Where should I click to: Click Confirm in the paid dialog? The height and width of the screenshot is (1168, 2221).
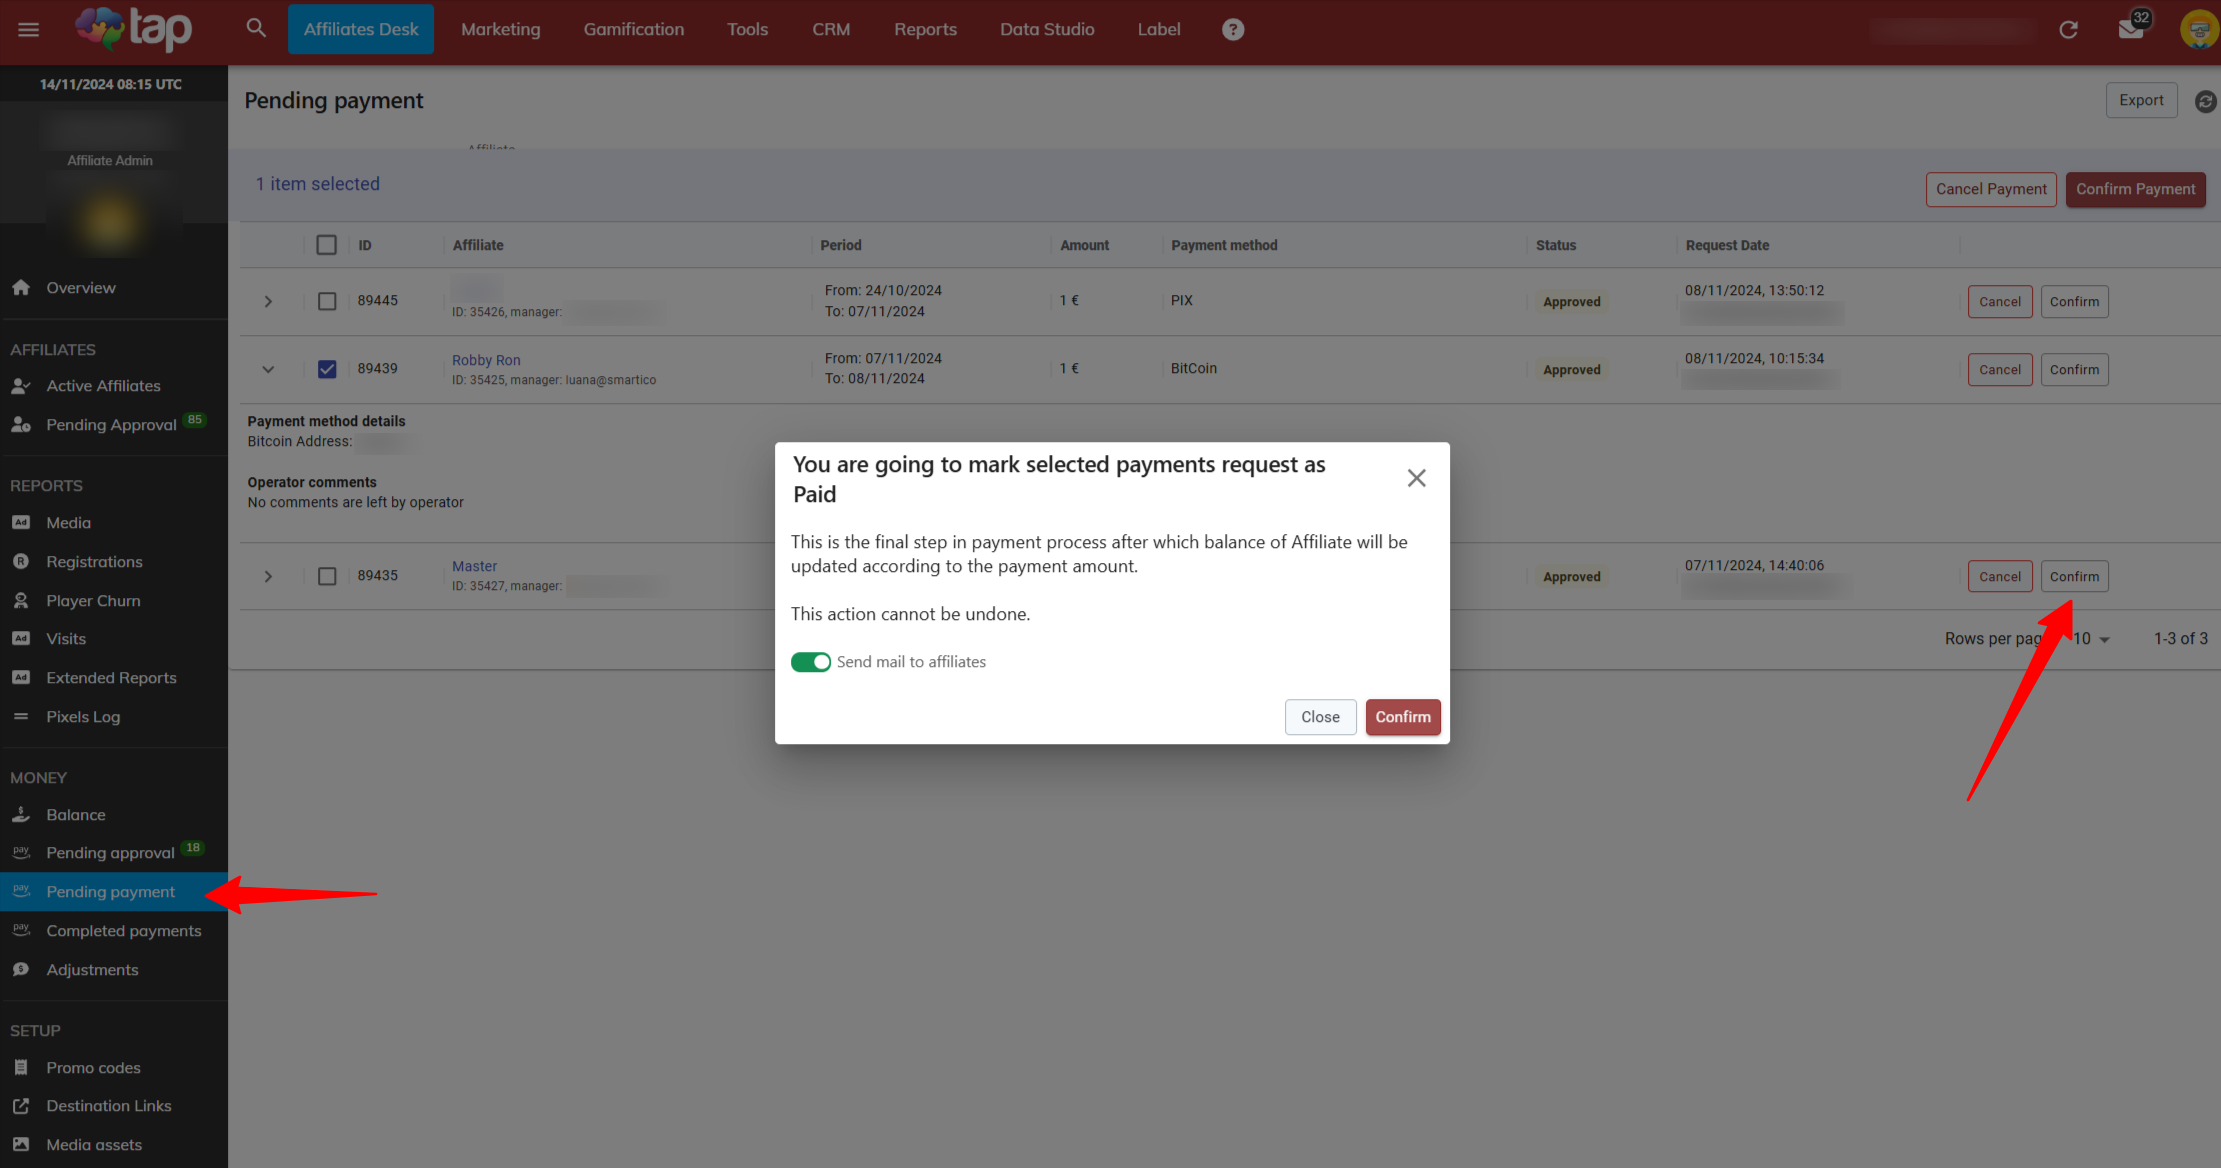pyautogui.click(x=1402, y=717)
